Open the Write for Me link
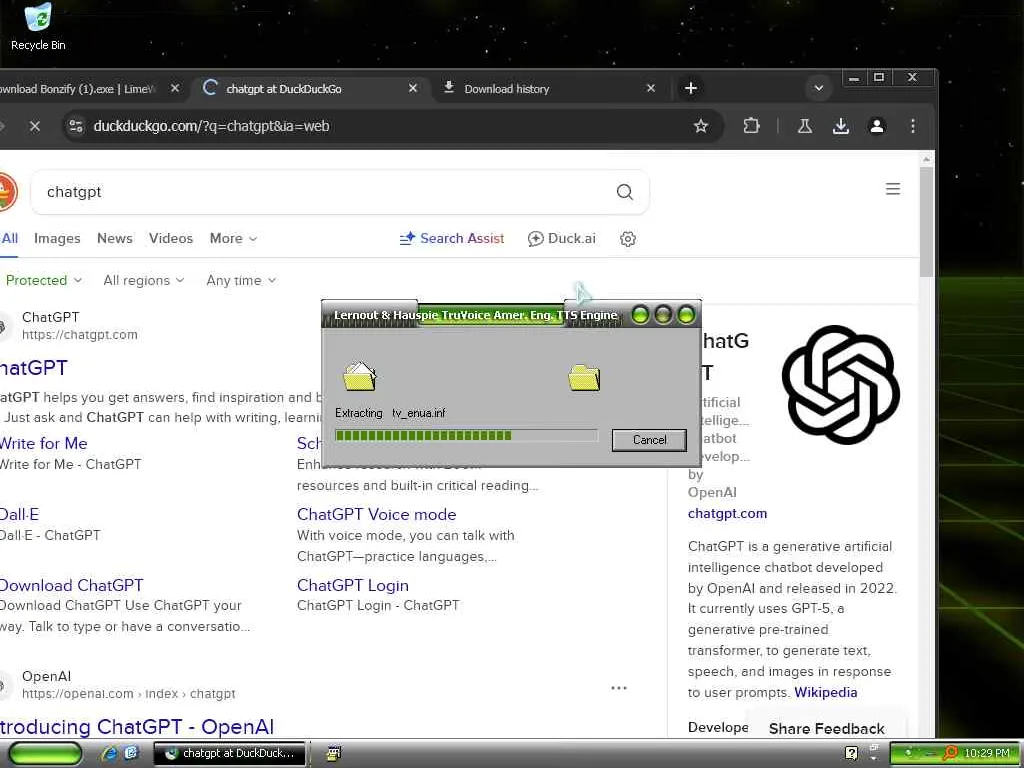 (44, 443)
